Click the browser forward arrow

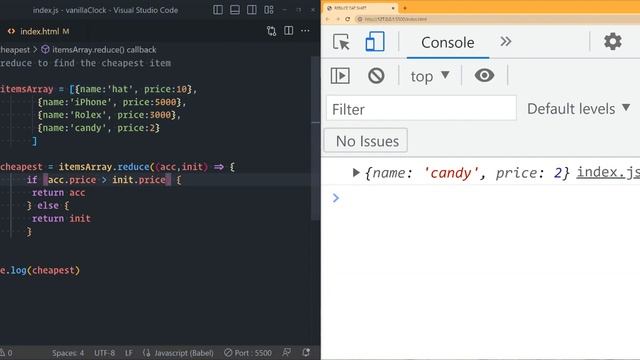click(338, 19)
